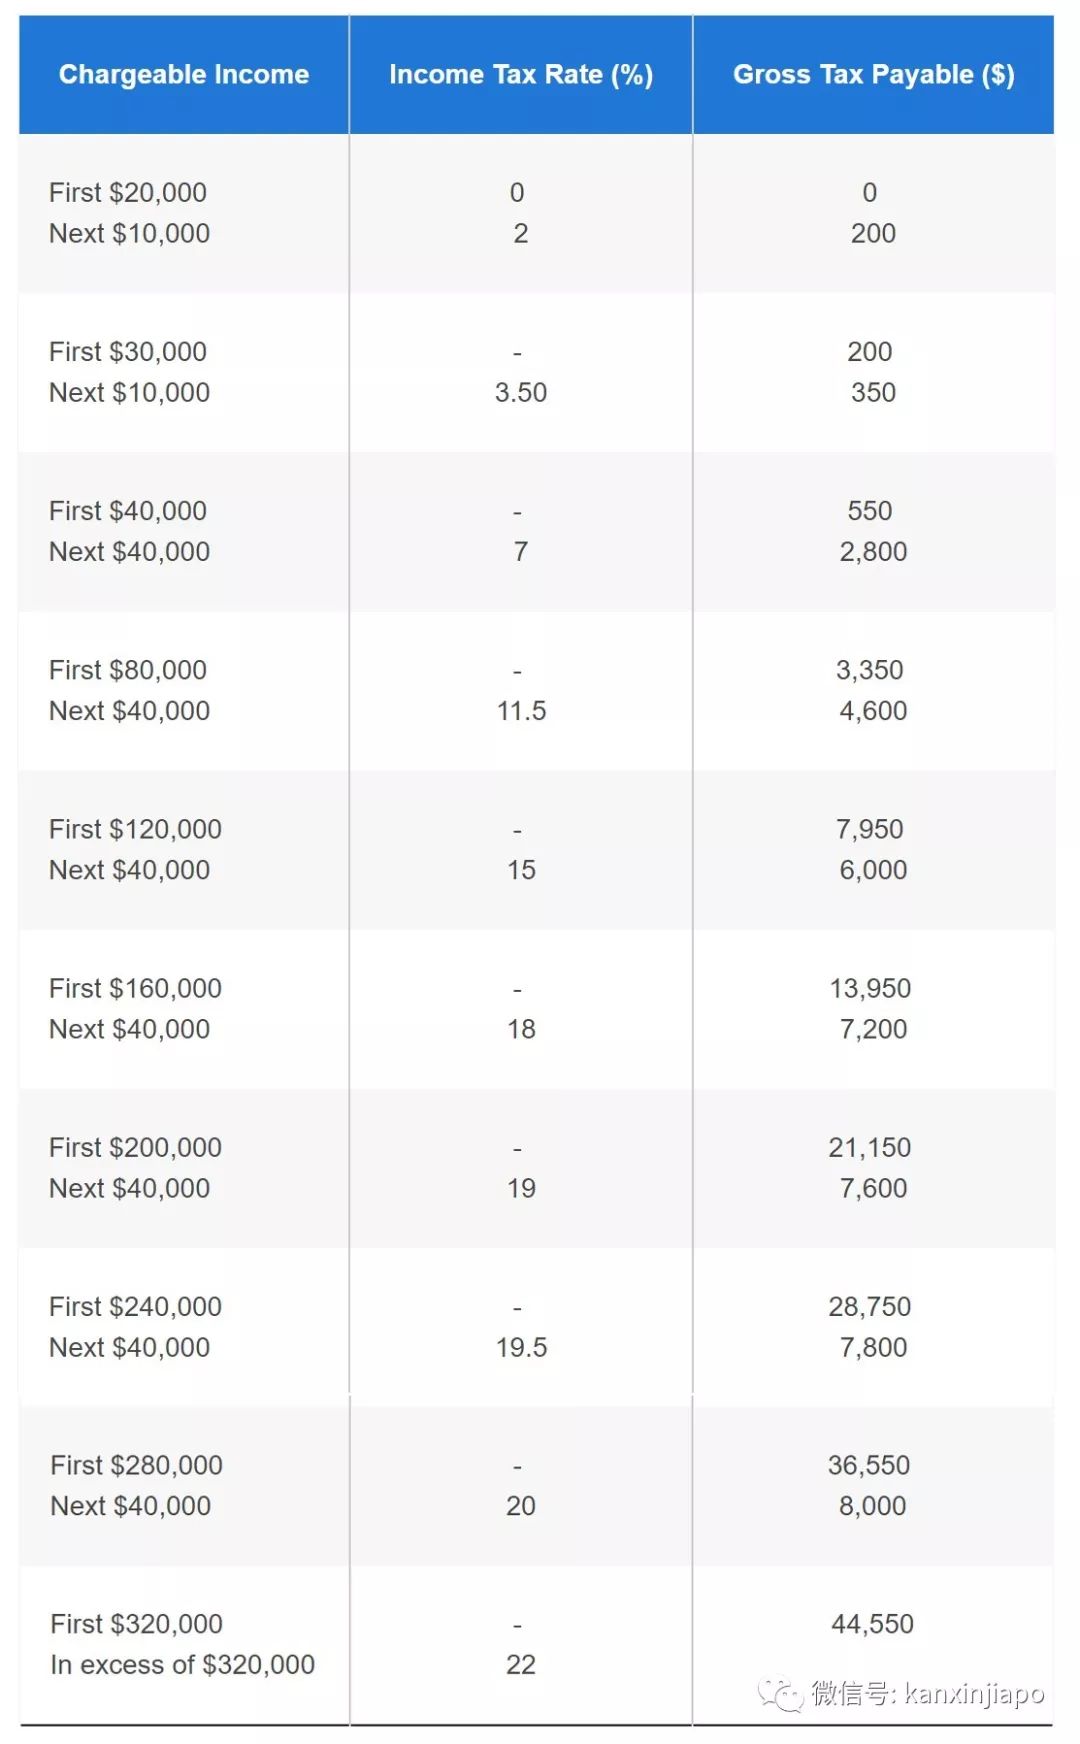Click the 7,950 gross tax amount
The width and height of the screenshot is (1080, 1744).
point(869,829)
